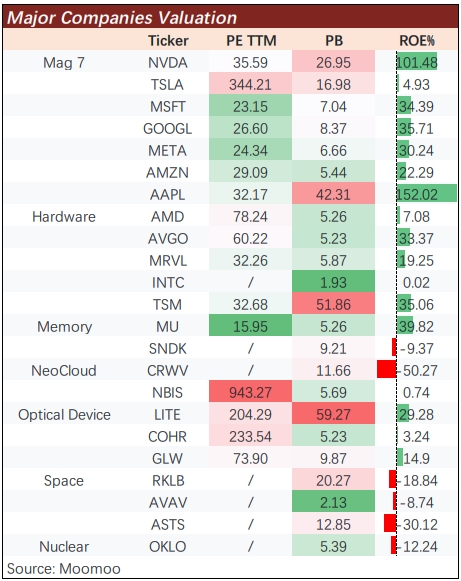The image size is (461, 581).
Task: Select the Optical Device category label
Action: pyautogui.click(x=64, y=414)
